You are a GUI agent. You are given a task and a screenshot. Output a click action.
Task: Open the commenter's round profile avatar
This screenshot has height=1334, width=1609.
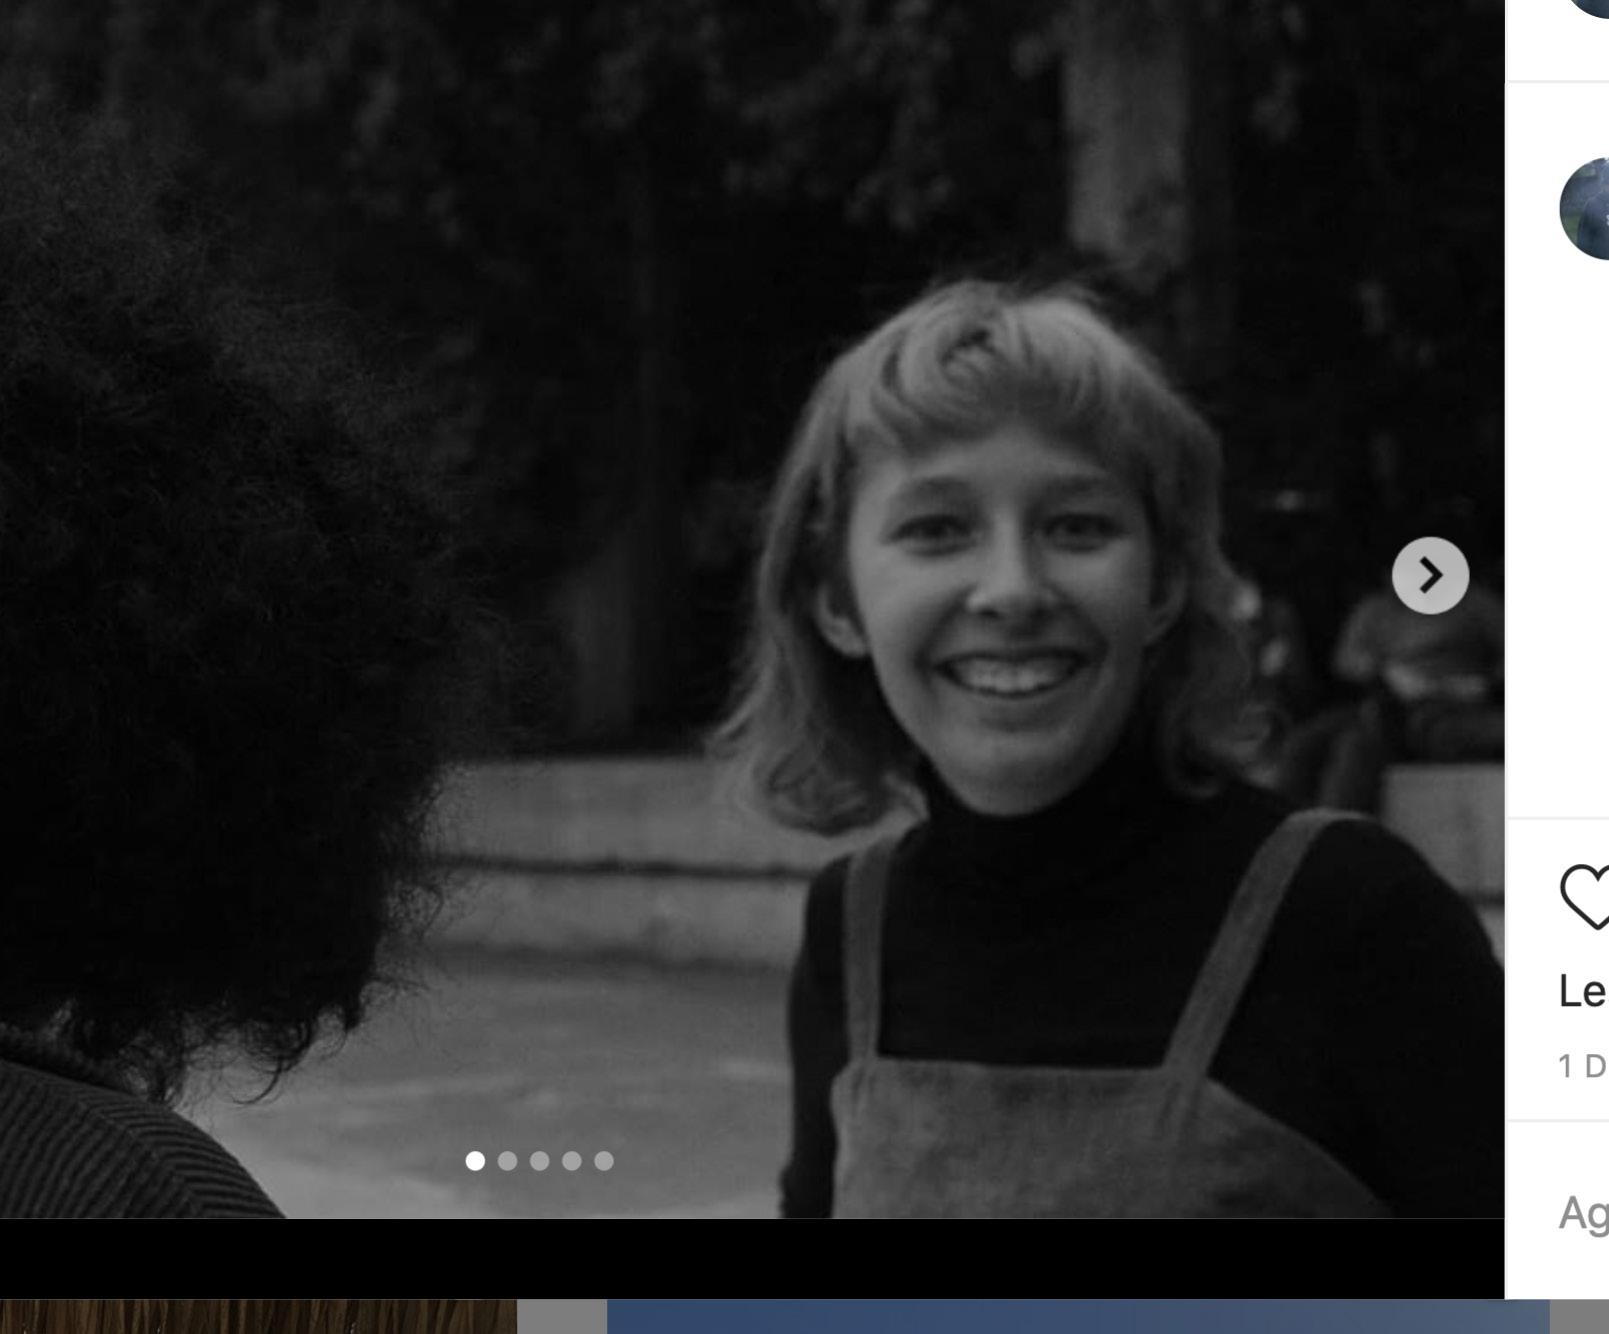[x=1585, y=208]
